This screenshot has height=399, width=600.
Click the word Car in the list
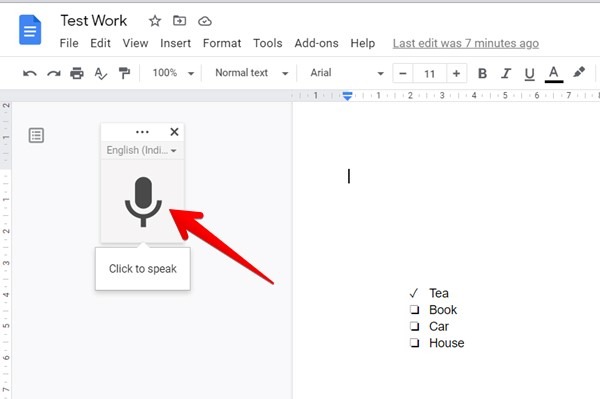439,326
